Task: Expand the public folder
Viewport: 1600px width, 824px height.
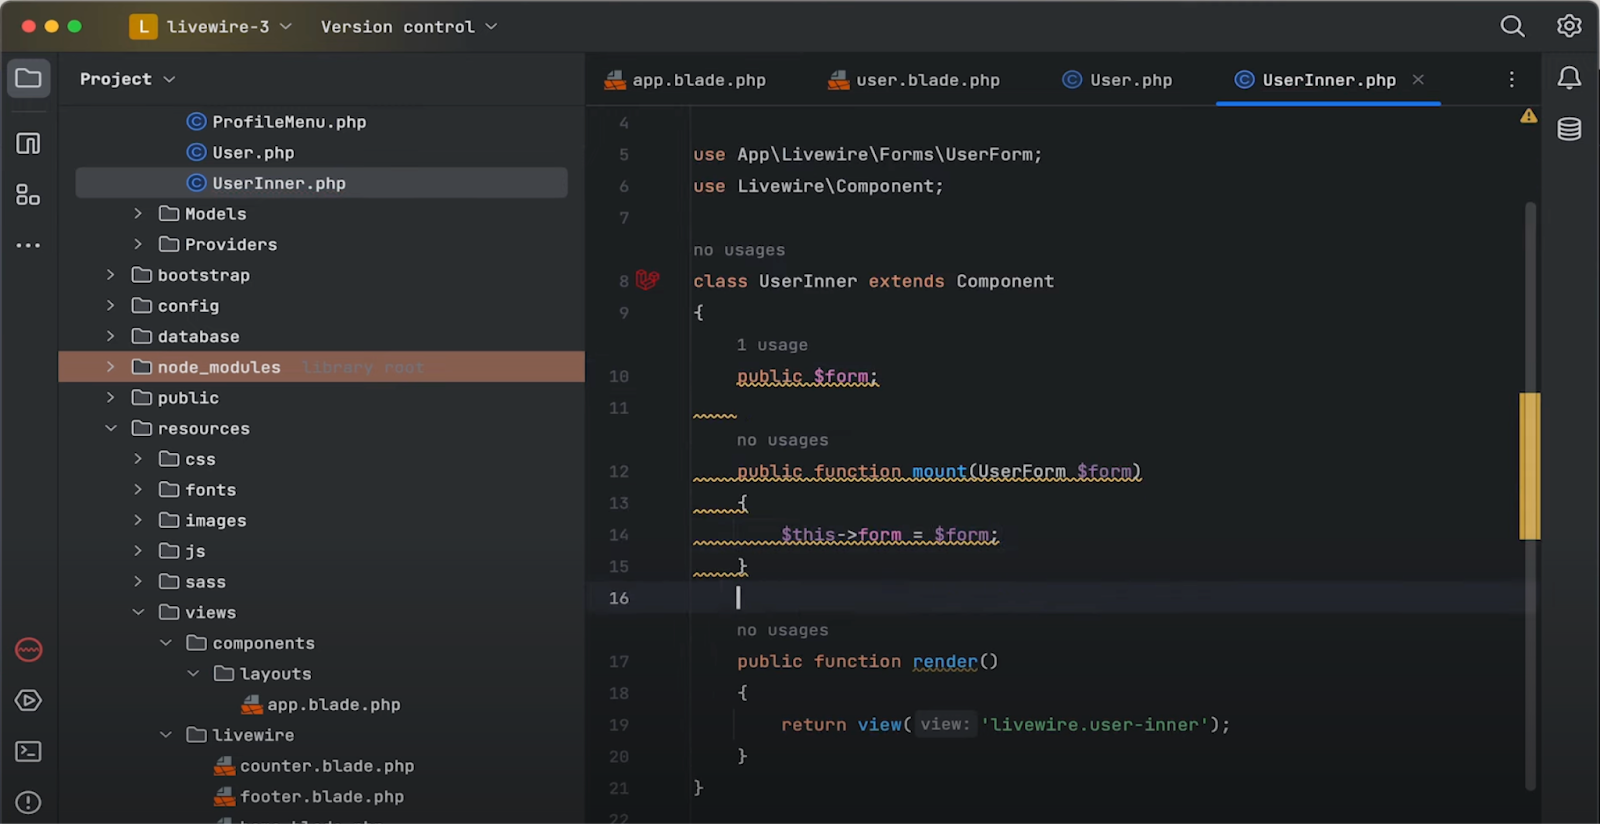Action: point(111,398)
